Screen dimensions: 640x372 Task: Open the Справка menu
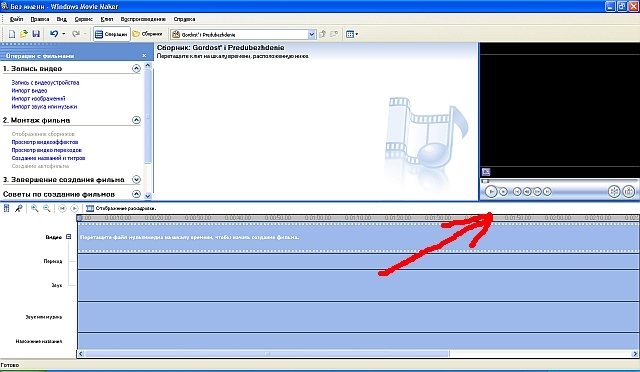click(184, 19)
